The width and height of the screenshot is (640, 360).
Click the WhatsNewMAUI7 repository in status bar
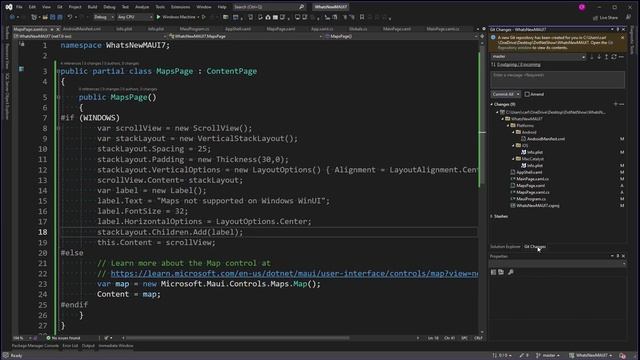[x=591, y=356]
